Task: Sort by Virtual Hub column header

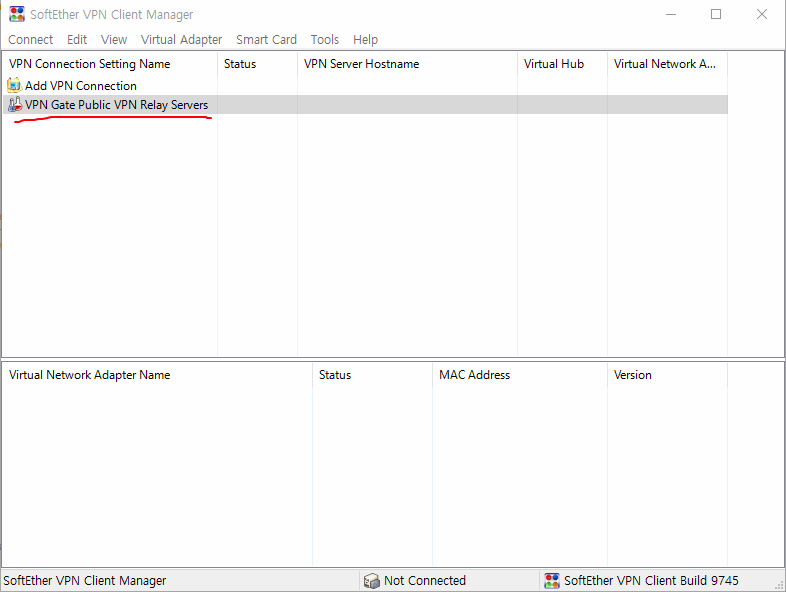Action: pyautogui.click(x=562, y=64)
